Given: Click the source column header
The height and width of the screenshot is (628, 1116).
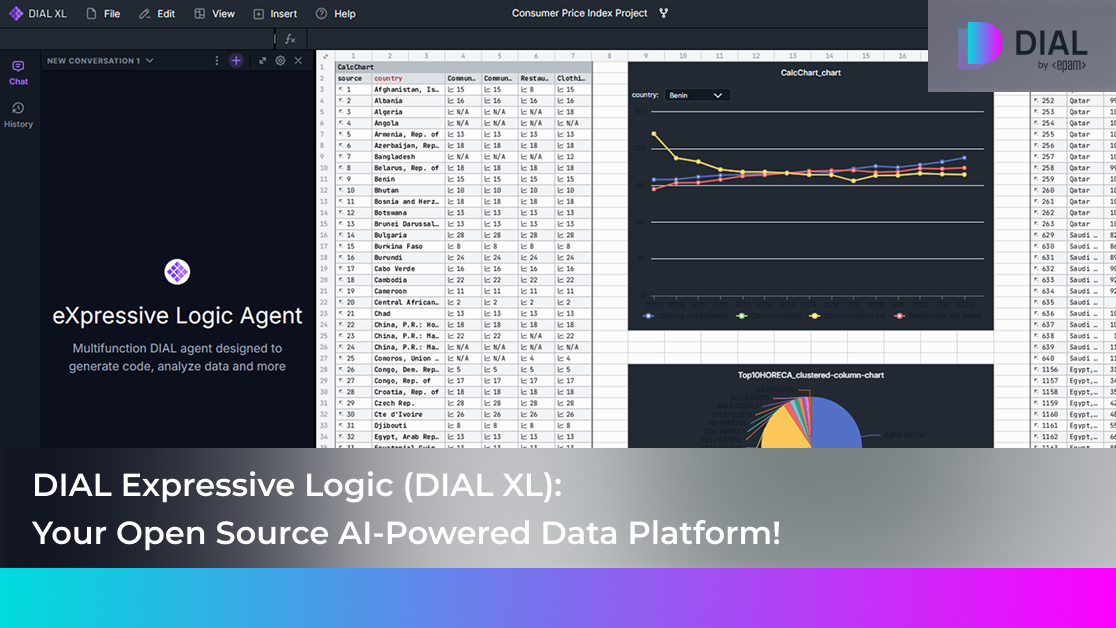Looking at the screenshot, I should tap(353, 78).
